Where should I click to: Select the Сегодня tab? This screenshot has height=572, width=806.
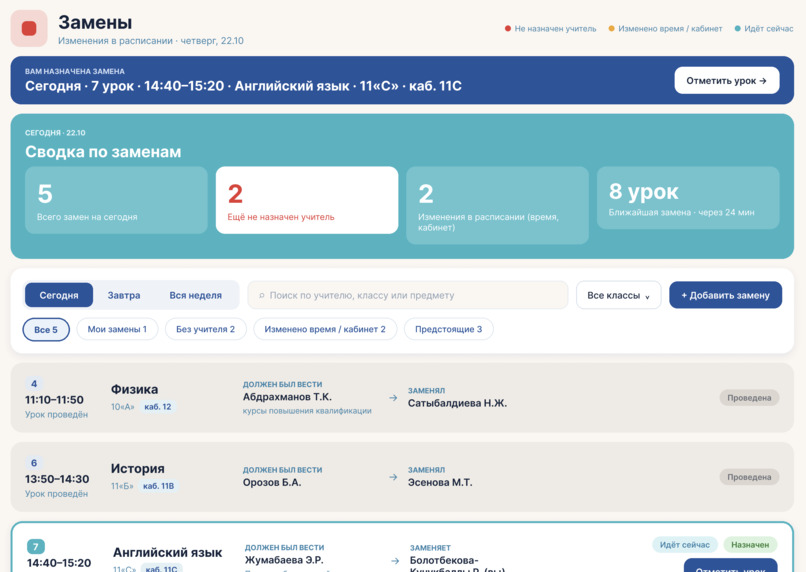coord(59,295)
